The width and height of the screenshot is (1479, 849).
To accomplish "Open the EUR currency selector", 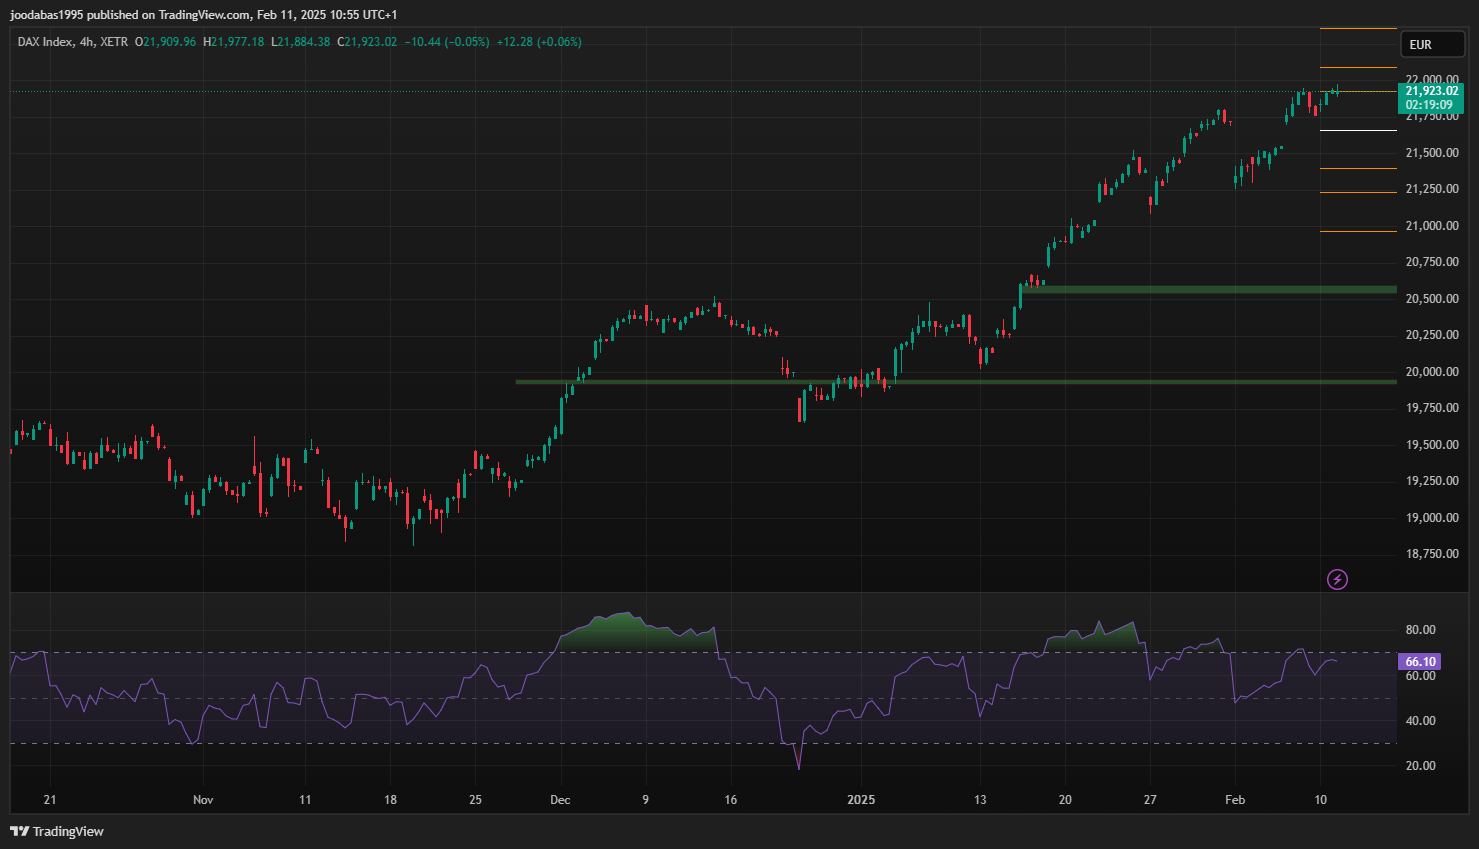I will (x=1432, y=44).
